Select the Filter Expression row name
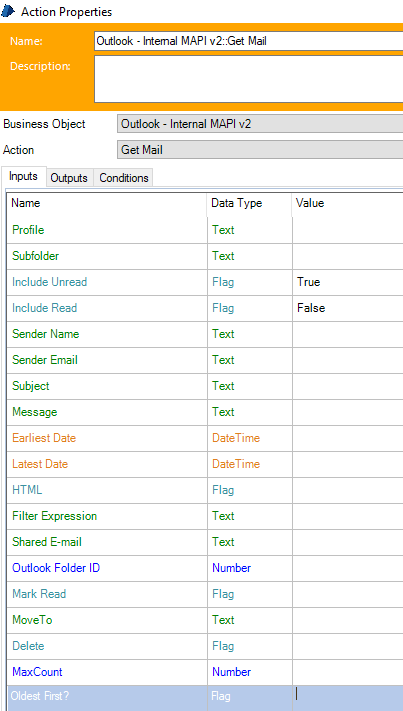The height and width of the screenshot is (711, 403). click(x=54, y=516)
